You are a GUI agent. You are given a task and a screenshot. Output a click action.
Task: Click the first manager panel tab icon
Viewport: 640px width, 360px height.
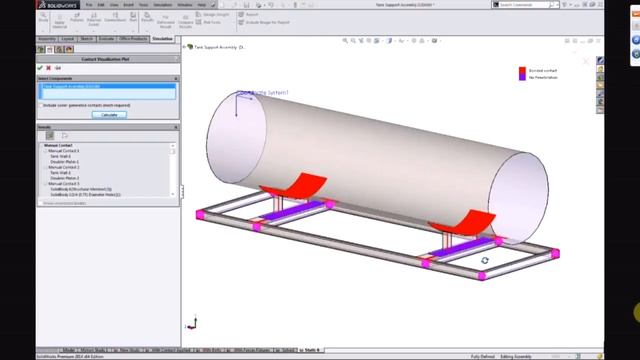coord(41,49)
